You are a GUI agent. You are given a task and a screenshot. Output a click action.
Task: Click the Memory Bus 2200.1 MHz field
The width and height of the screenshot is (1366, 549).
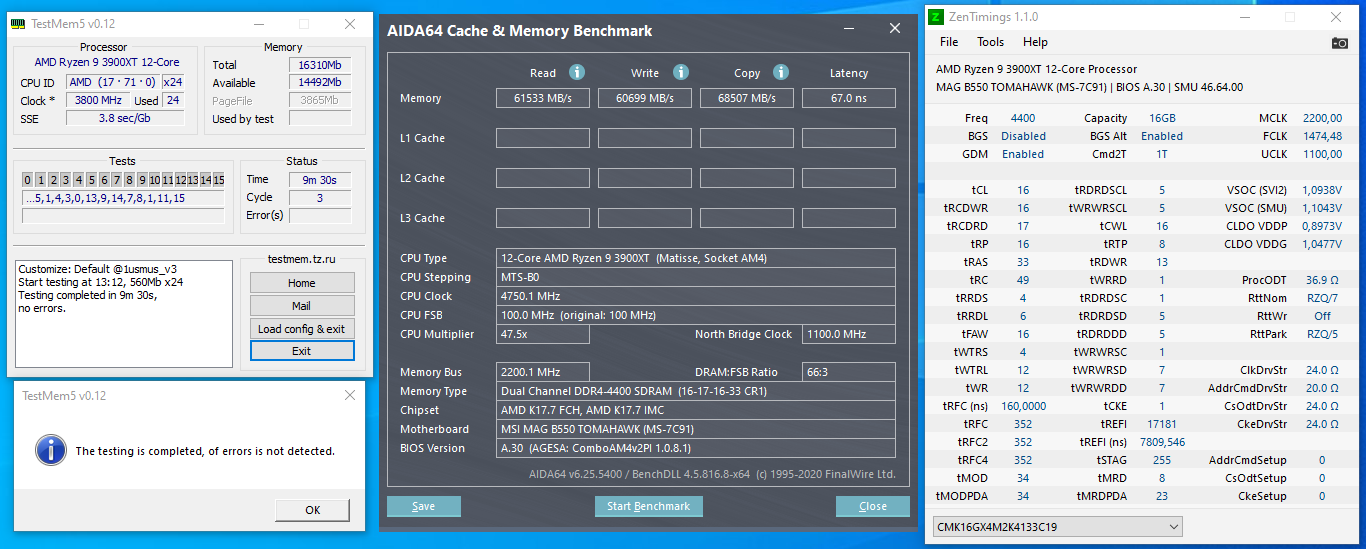(543, 372)
